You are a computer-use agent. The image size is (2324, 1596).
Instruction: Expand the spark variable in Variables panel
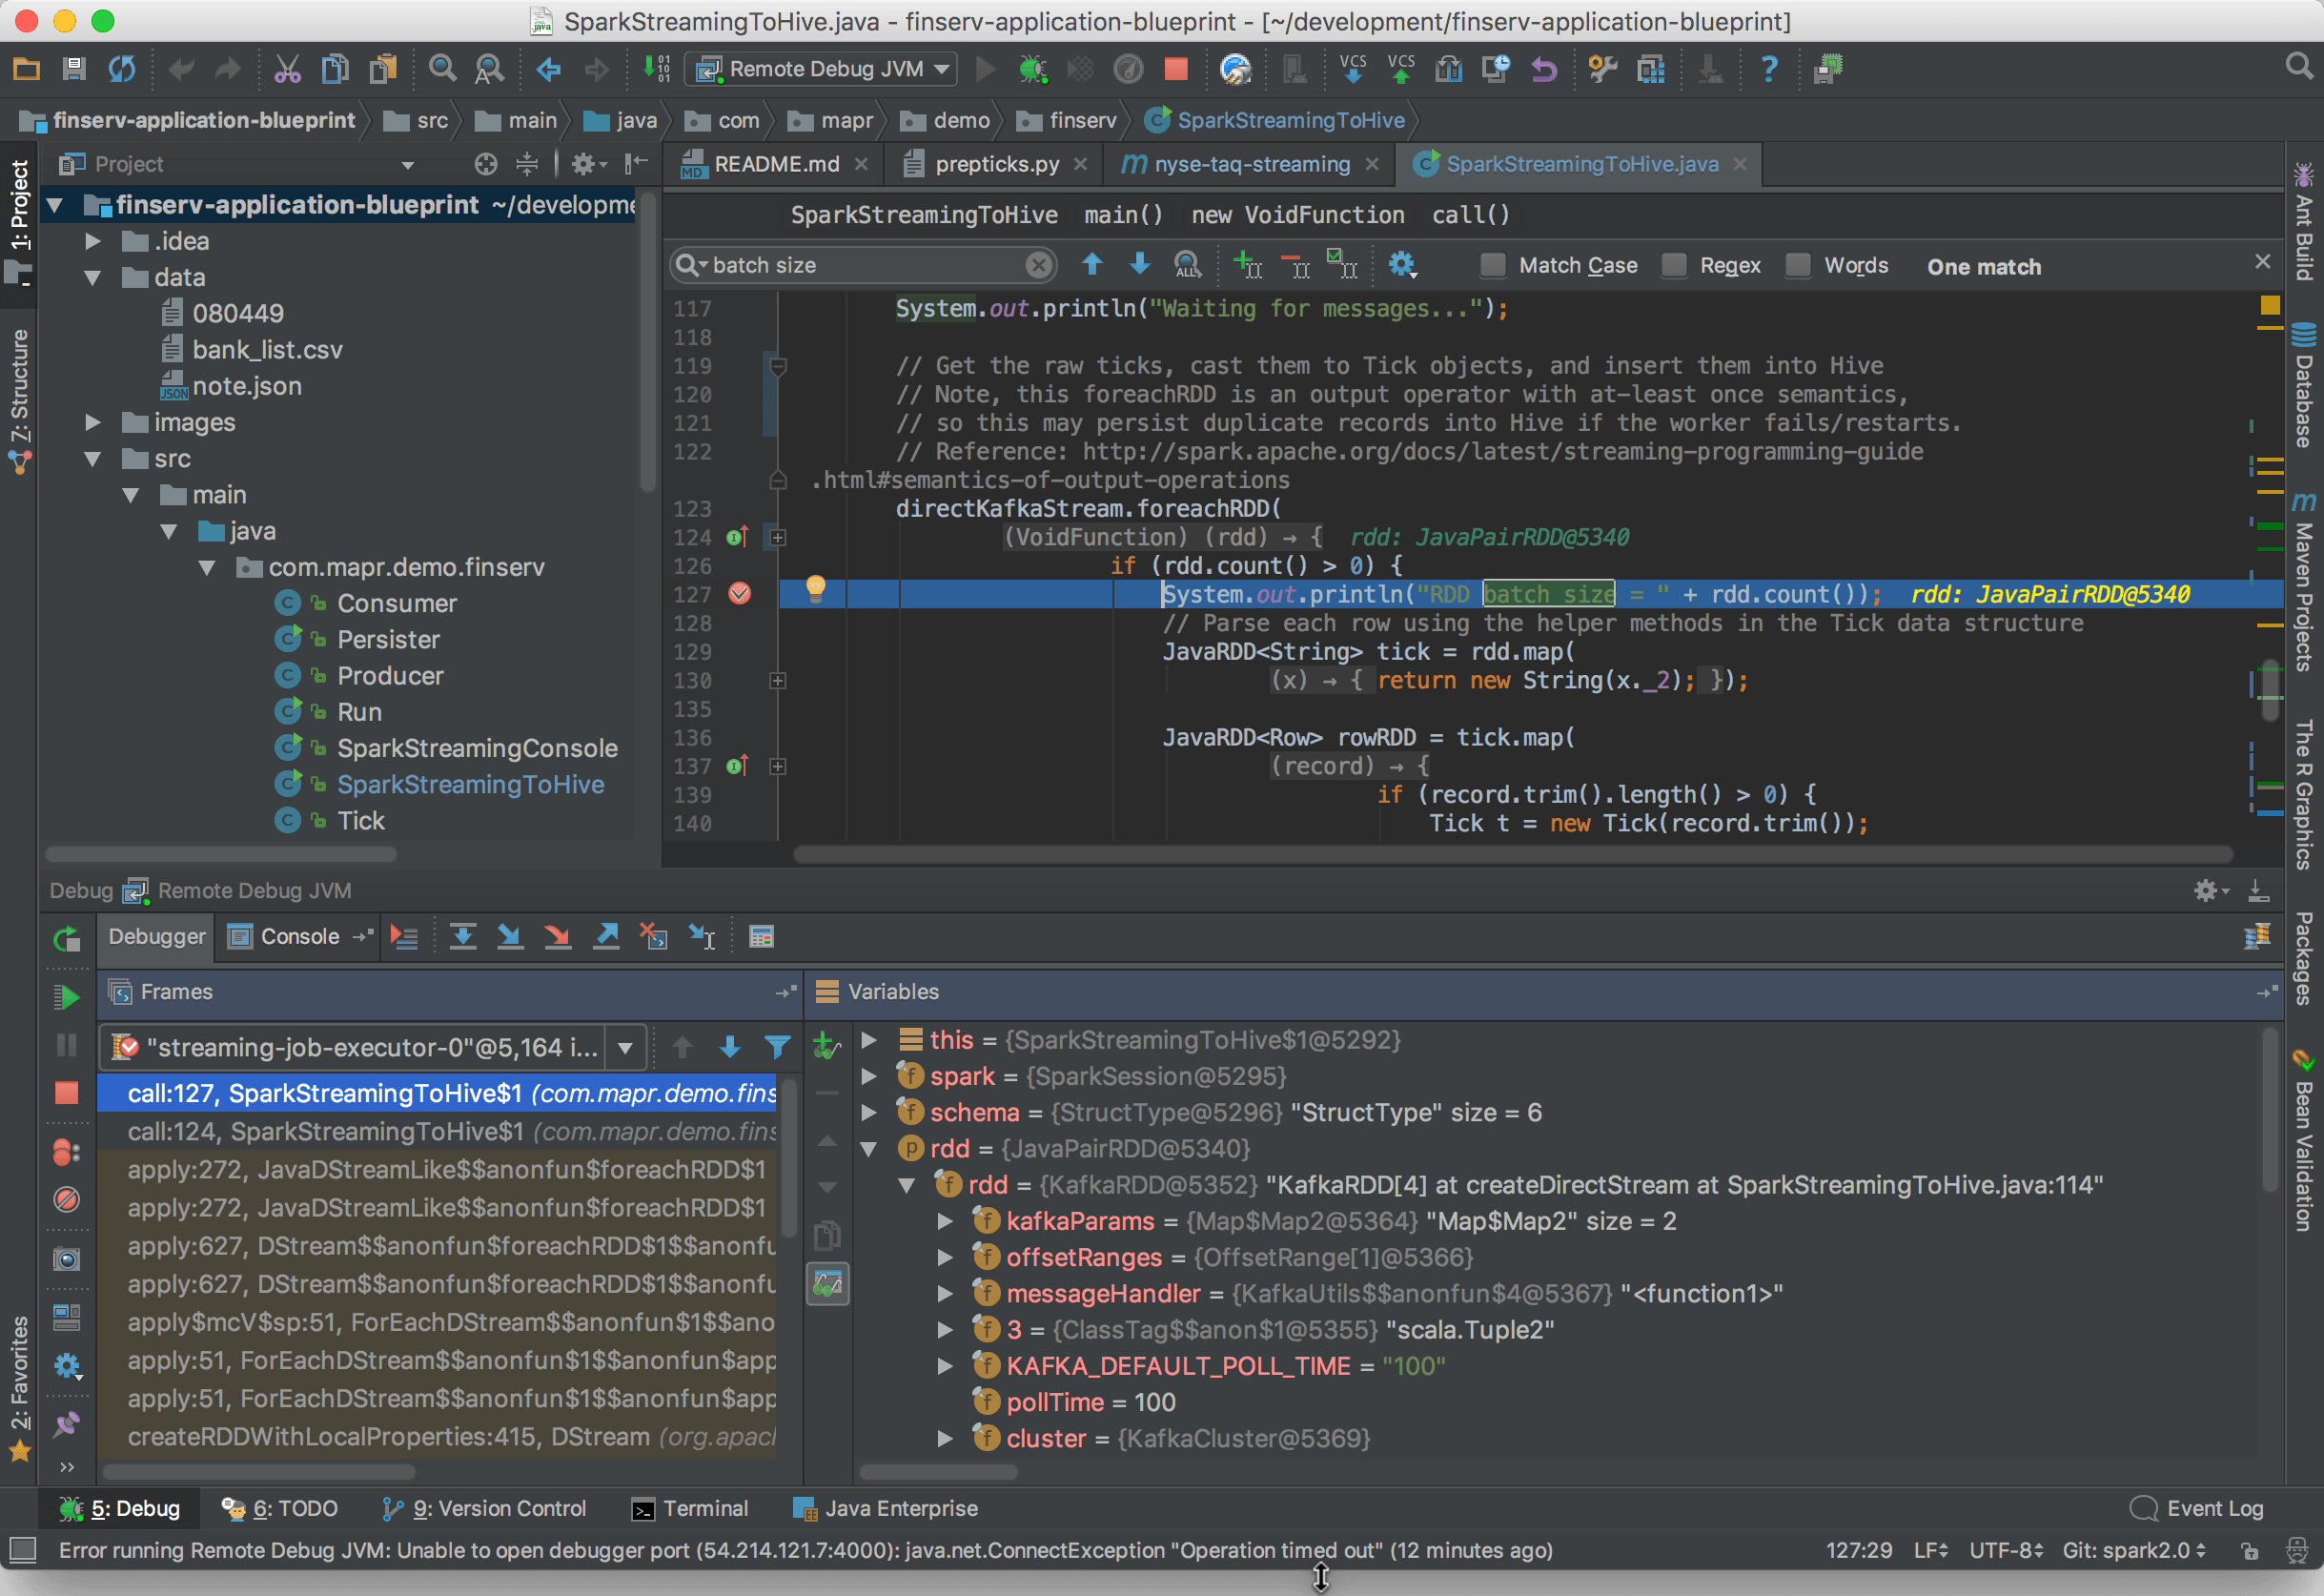868,1076
